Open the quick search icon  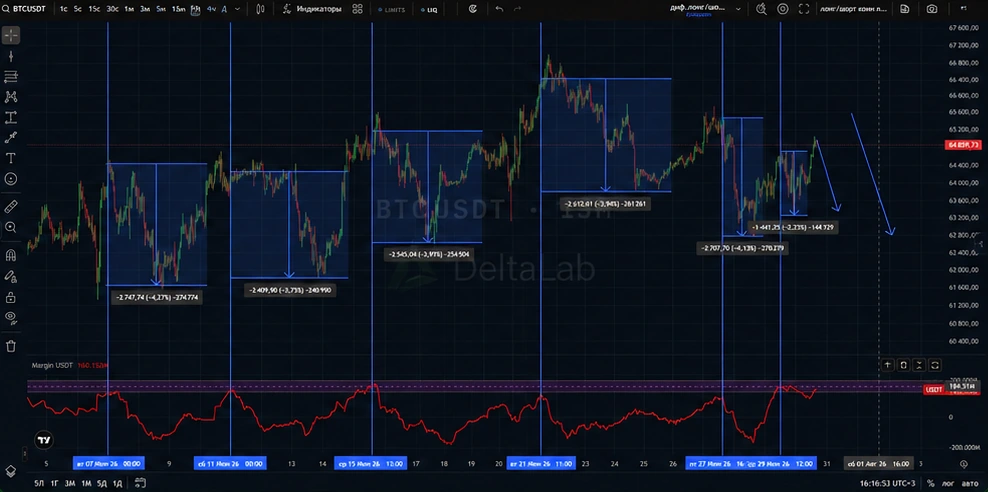coord(761,9)
